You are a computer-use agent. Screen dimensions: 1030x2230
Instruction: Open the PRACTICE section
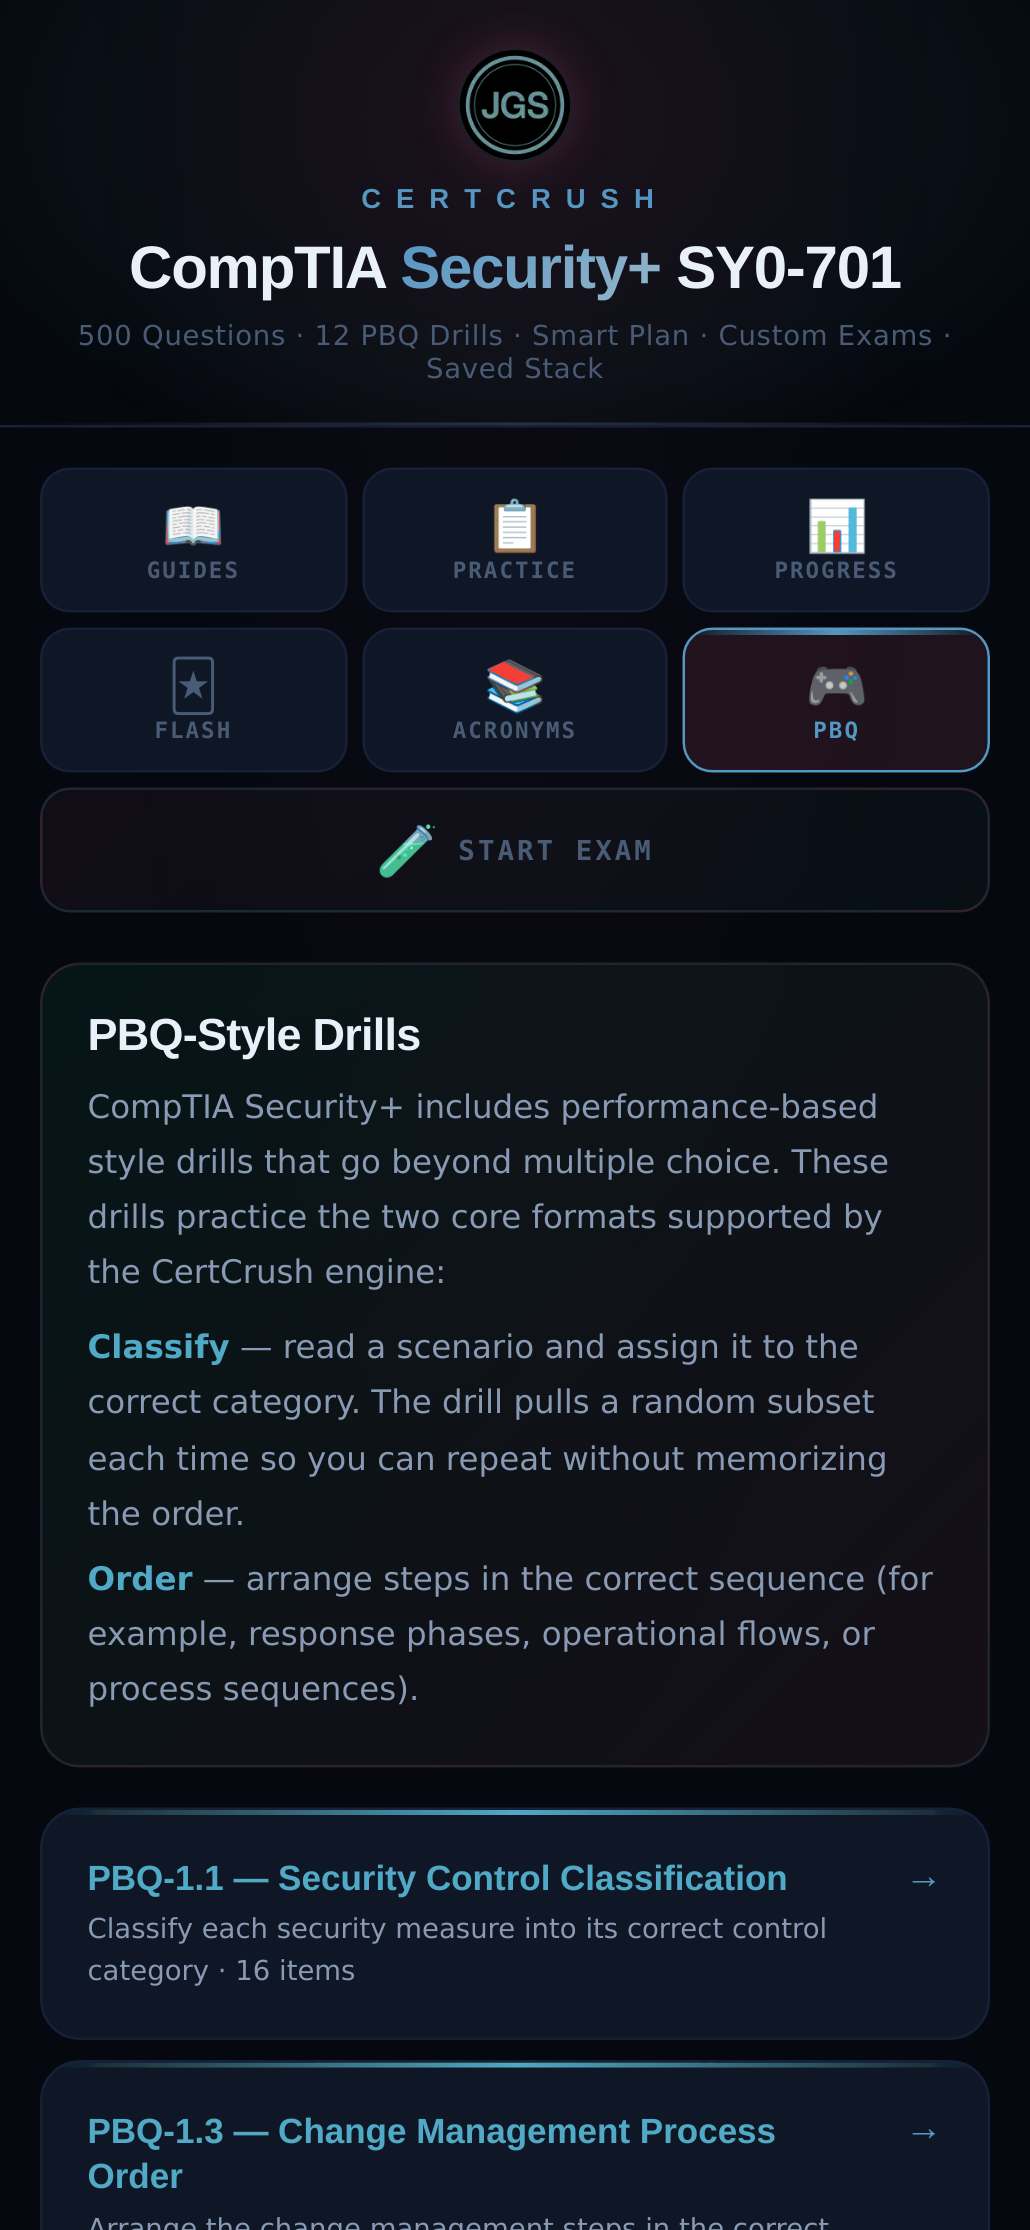point(514,540)
